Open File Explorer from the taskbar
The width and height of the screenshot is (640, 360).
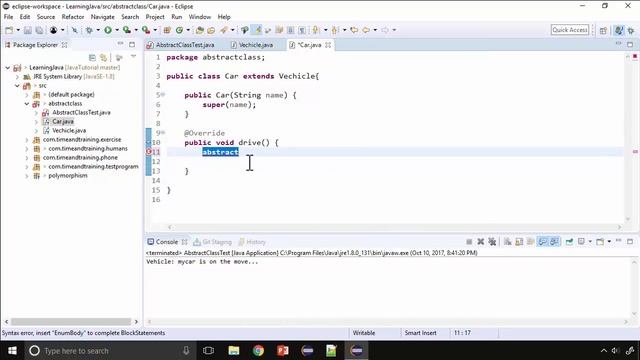pos(233,351)
